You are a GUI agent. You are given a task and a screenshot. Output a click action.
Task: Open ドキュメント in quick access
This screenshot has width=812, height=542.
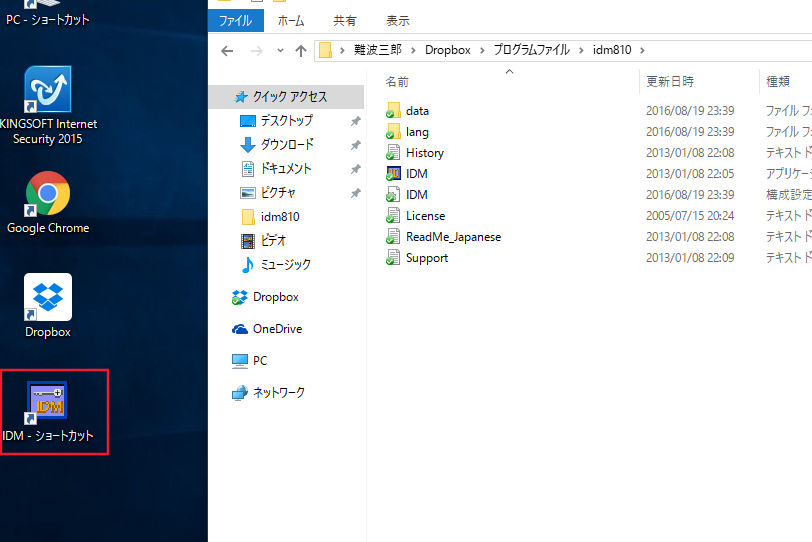coord(286,168)
